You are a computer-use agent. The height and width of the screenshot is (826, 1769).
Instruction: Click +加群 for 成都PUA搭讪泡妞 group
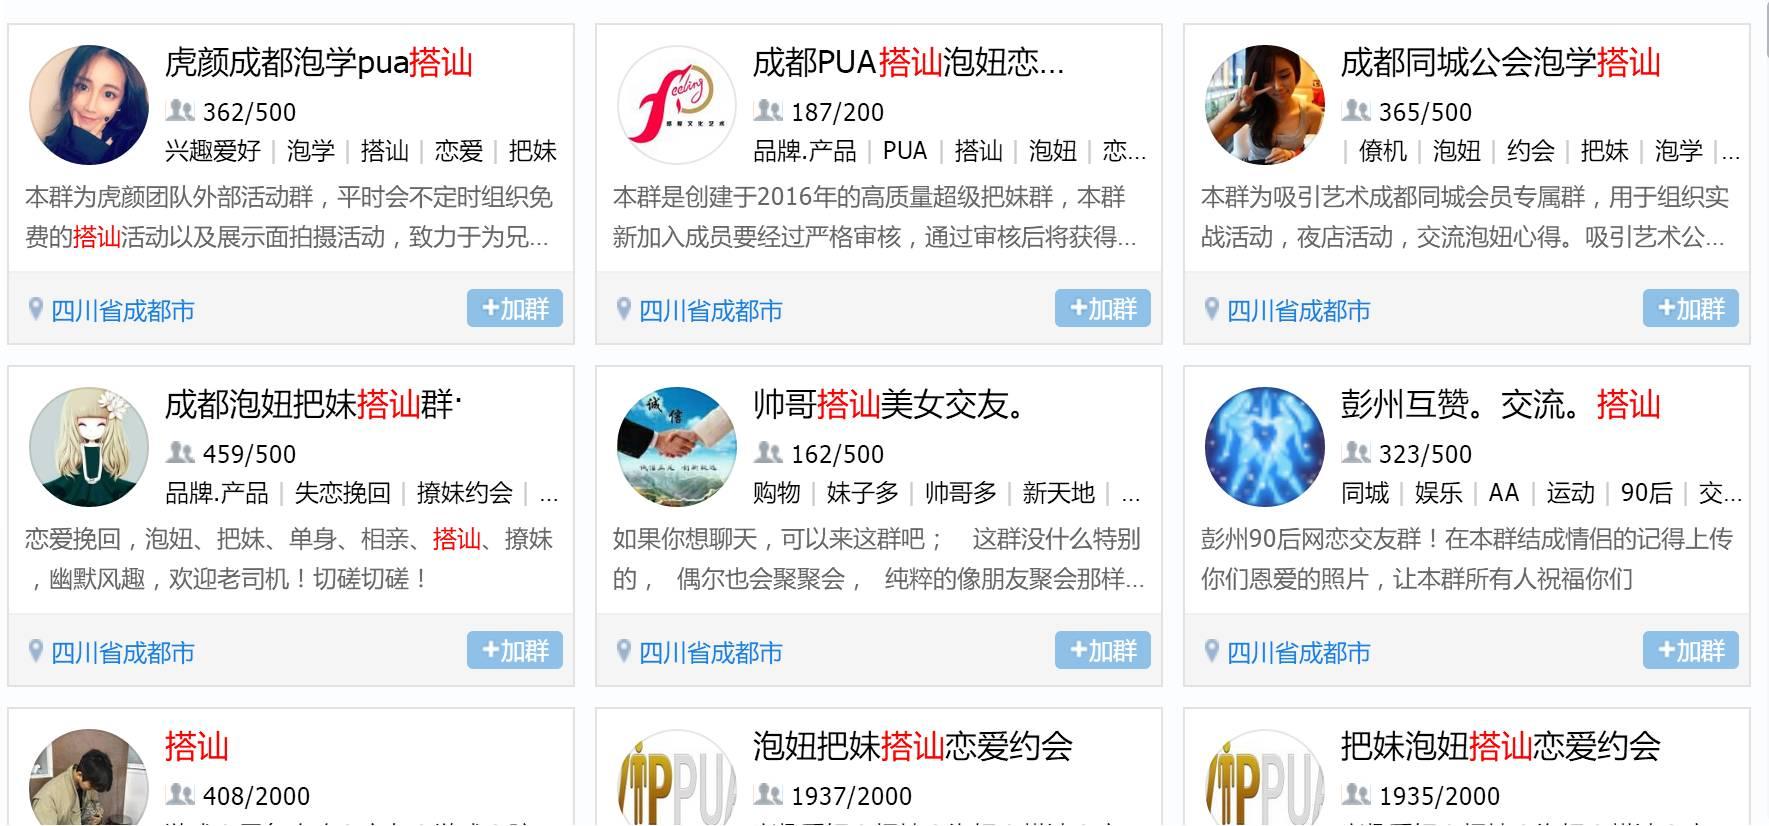tap(1103, 308)
